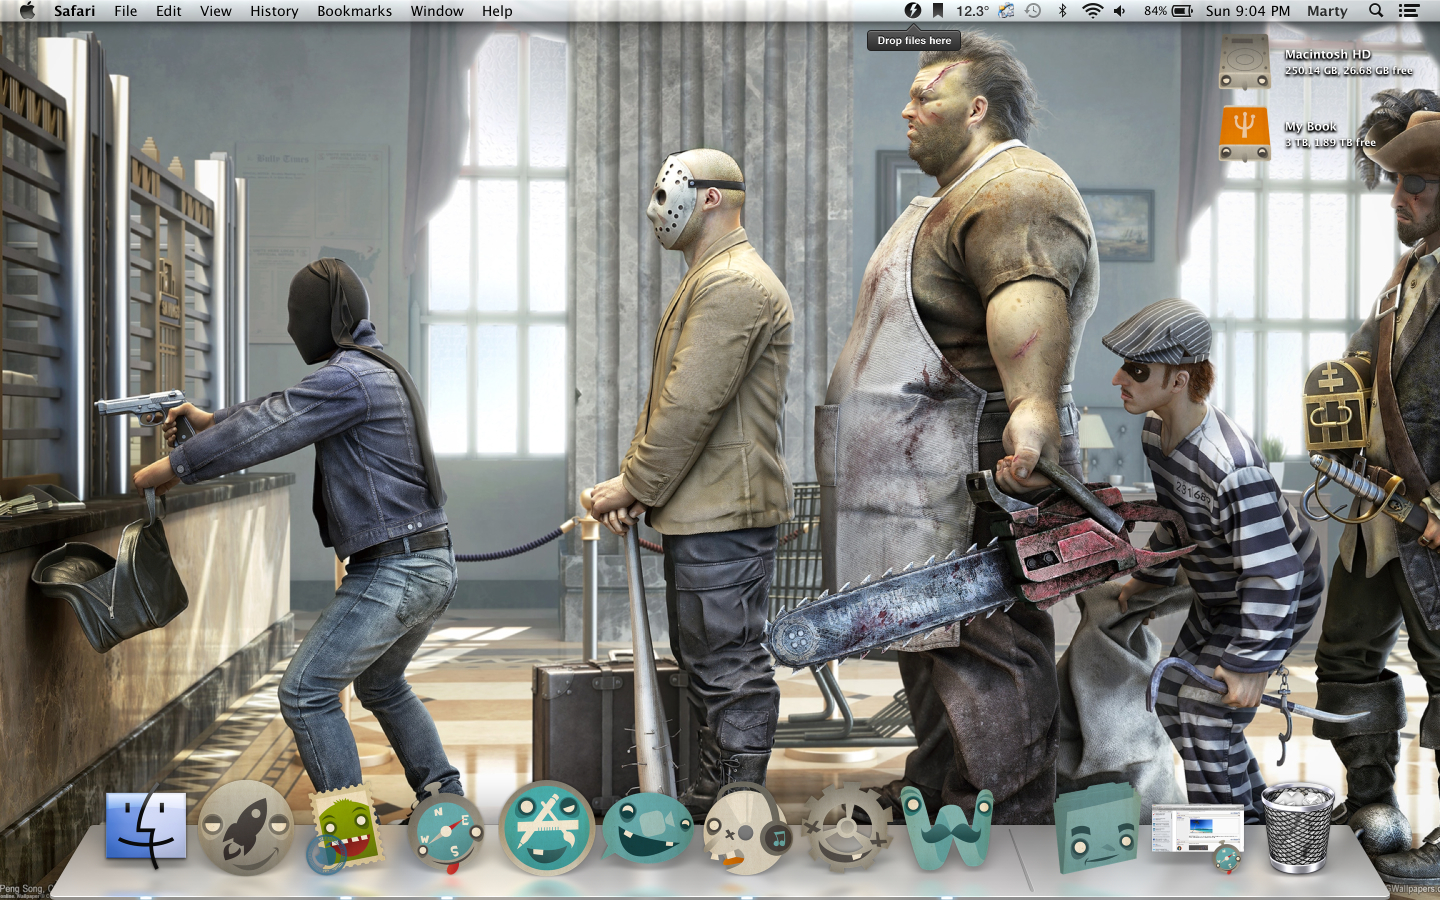Open the Safari application menu
1440x900 pixels.
coord(75,11)
